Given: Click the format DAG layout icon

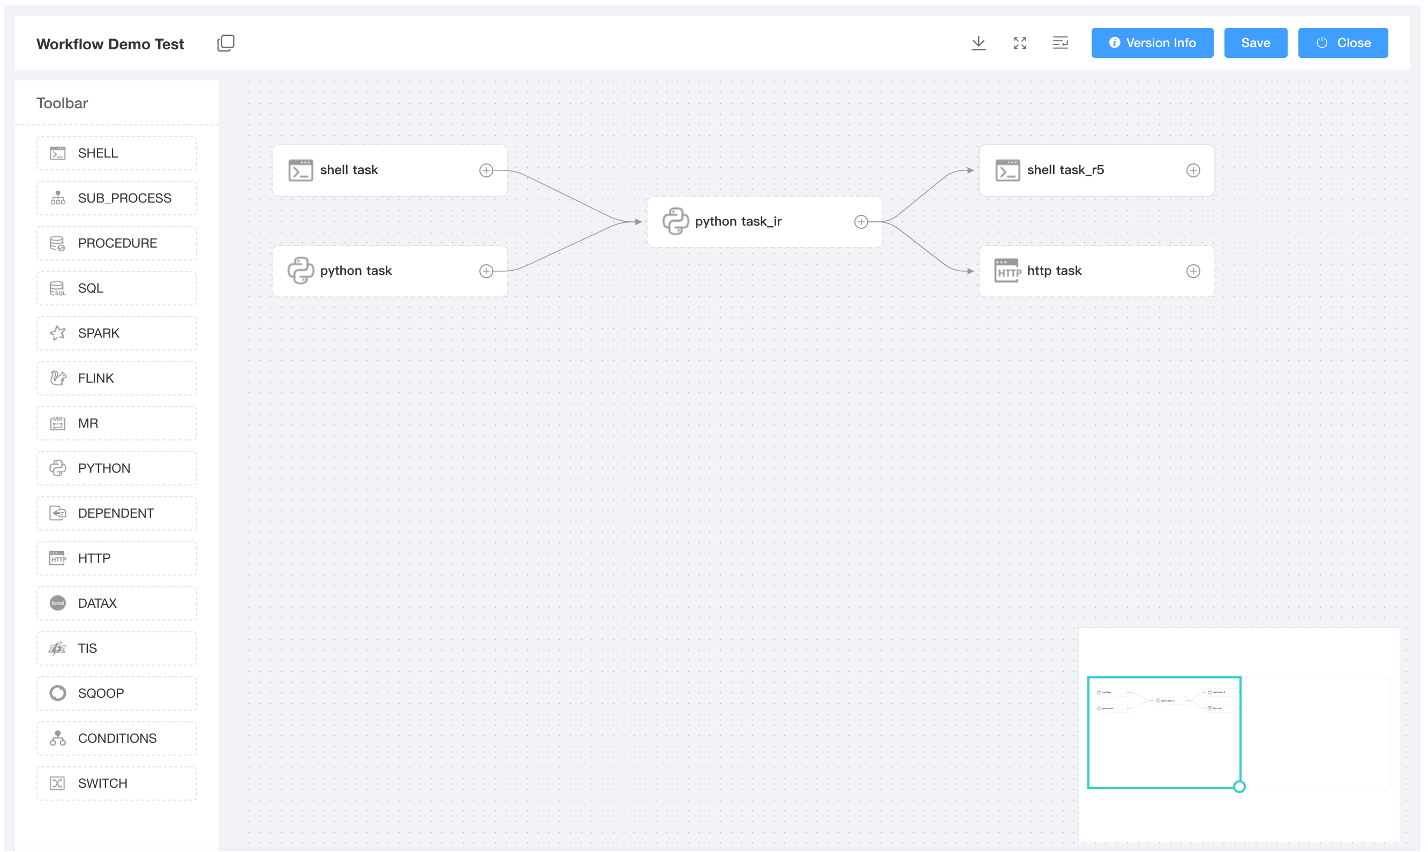Looking at the screenshot, I should (x=1059, y=43).
